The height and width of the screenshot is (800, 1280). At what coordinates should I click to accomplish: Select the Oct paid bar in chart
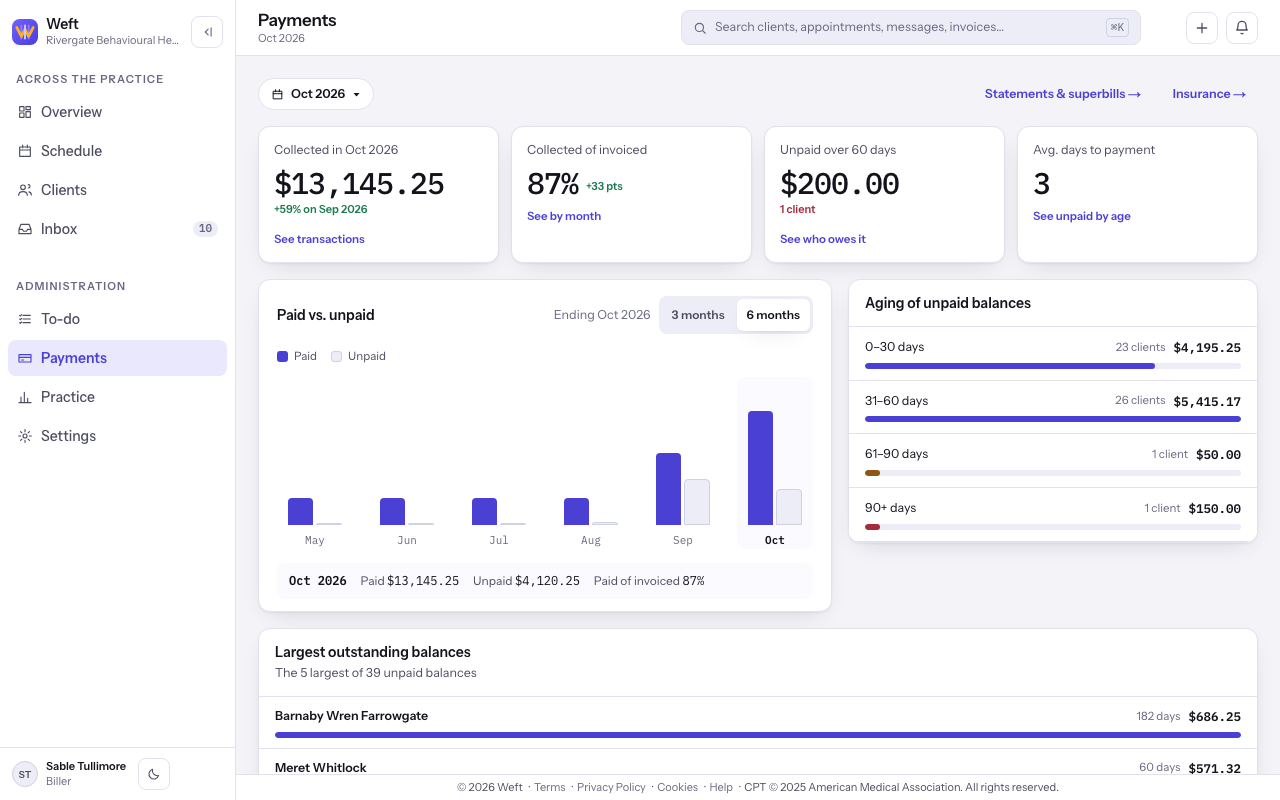tap(760, 468)
